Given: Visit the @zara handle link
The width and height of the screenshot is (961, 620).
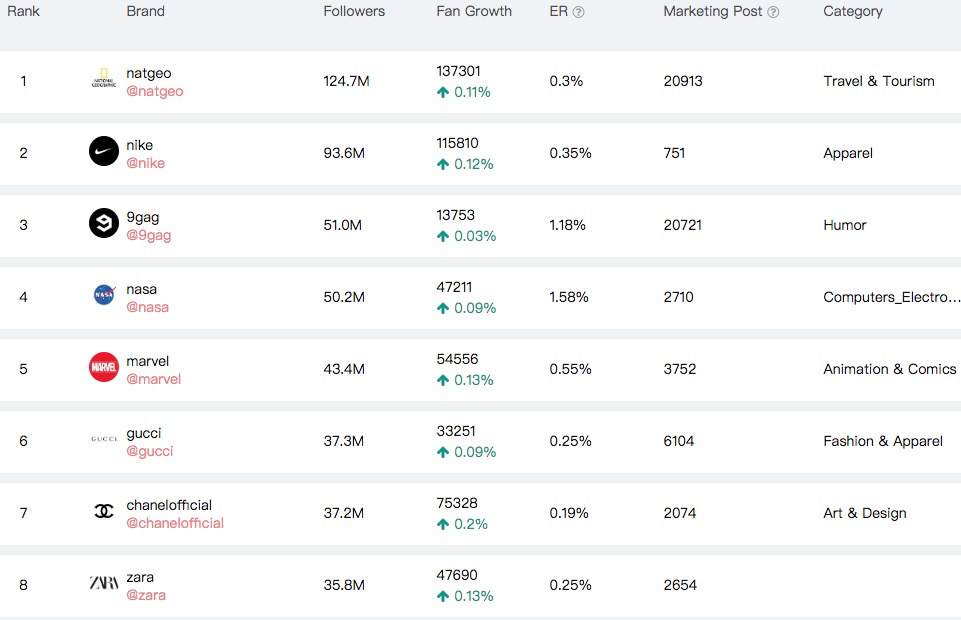Looking at the screenshot, I should pos(146,595).
